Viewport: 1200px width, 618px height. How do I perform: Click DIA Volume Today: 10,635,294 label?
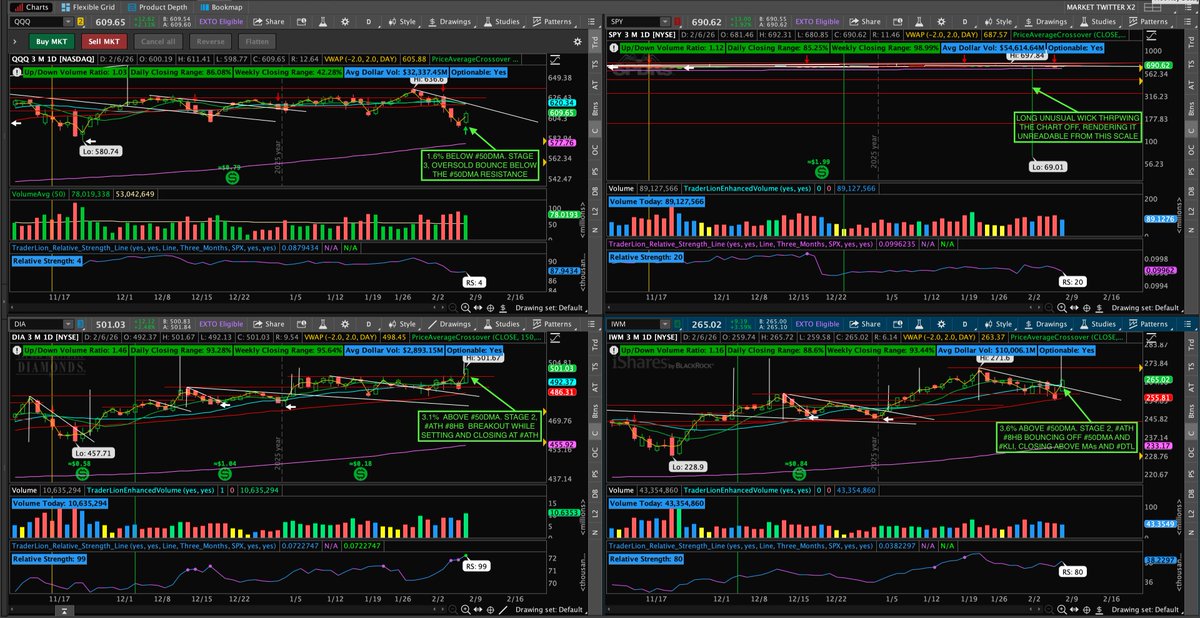pos(62,503)
